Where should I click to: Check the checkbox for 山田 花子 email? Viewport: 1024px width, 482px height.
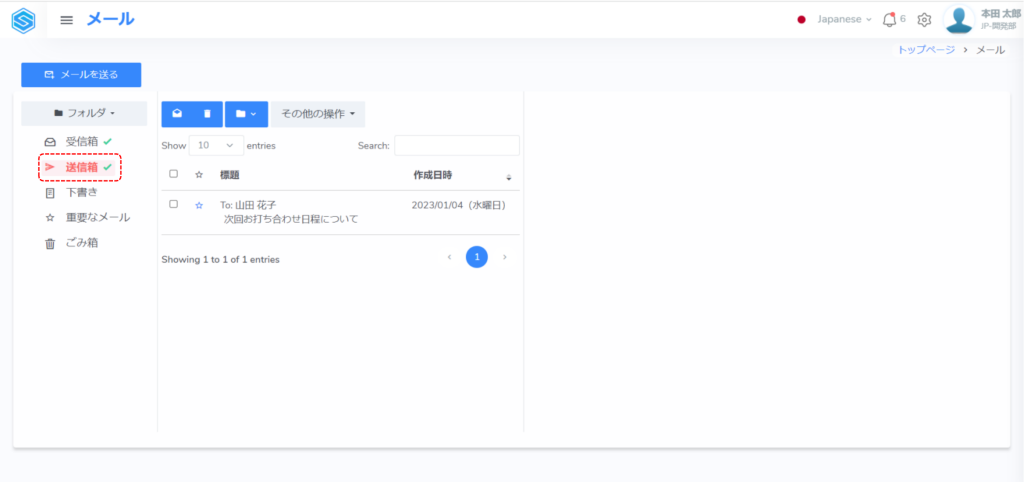174,204
